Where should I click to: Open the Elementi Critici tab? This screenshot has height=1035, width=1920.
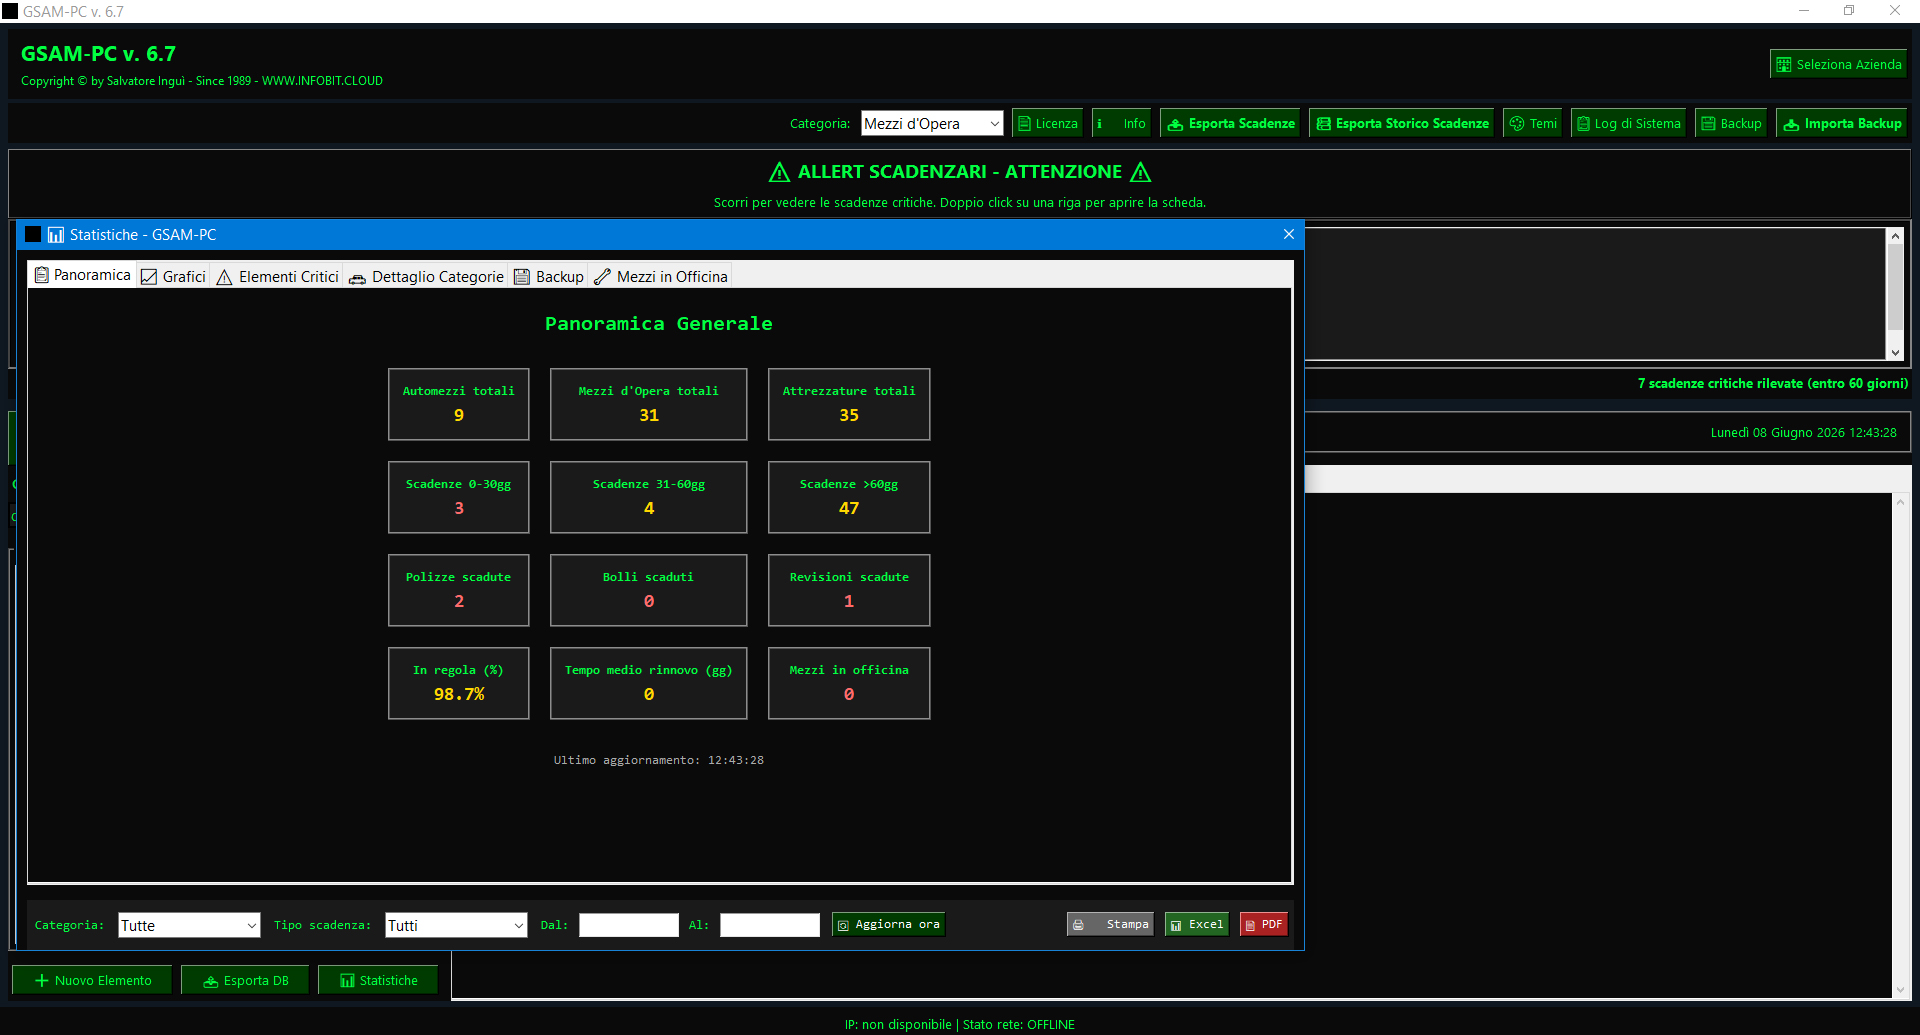coord(278,277)
